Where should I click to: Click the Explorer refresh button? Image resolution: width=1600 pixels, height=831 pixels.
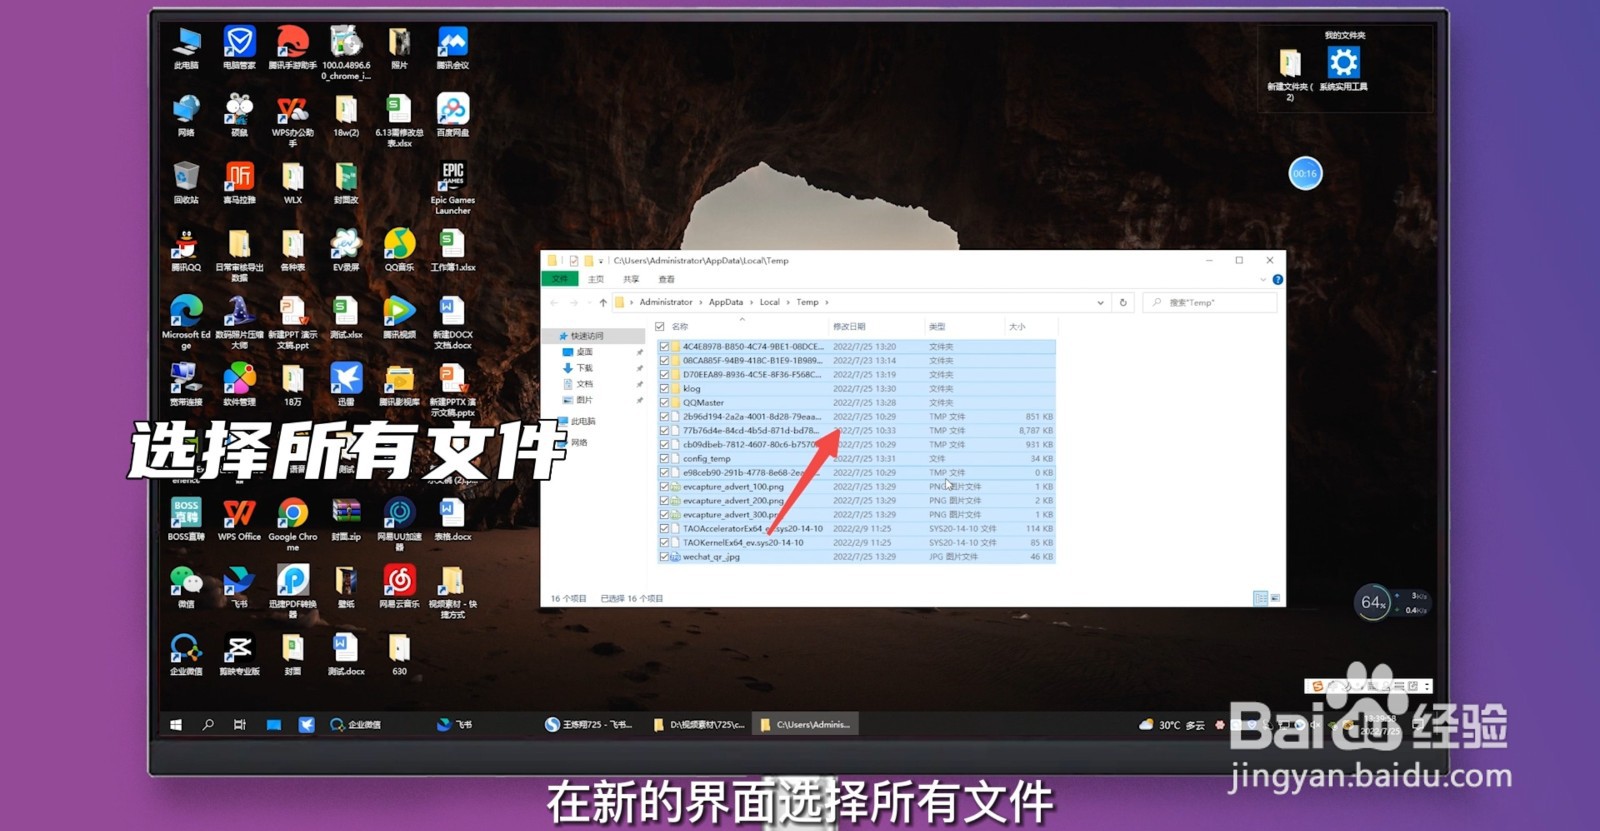tap(1123, 302)
